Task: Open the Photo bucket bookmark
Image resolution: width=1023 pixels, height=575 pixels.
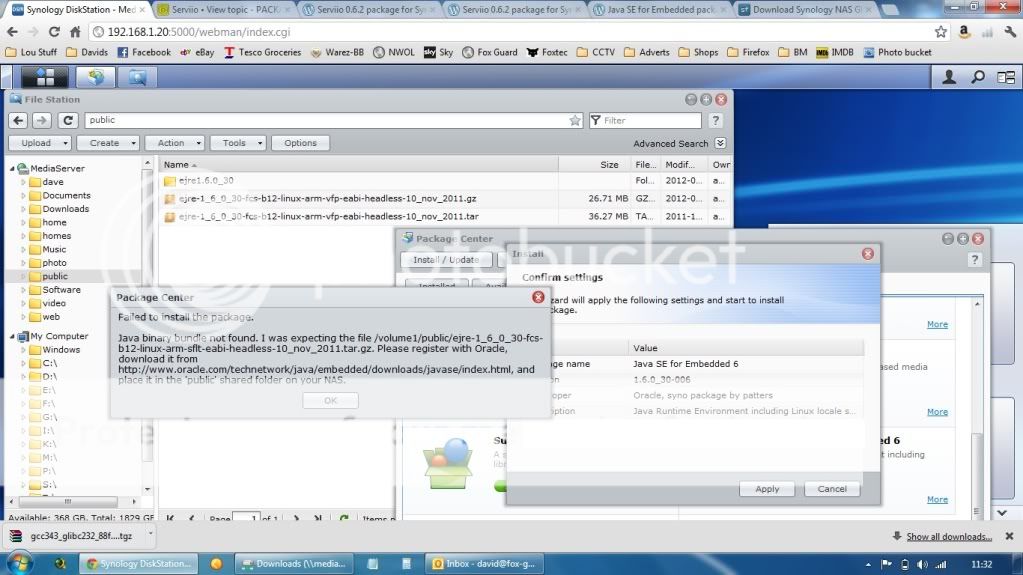Action: point(898,52)
